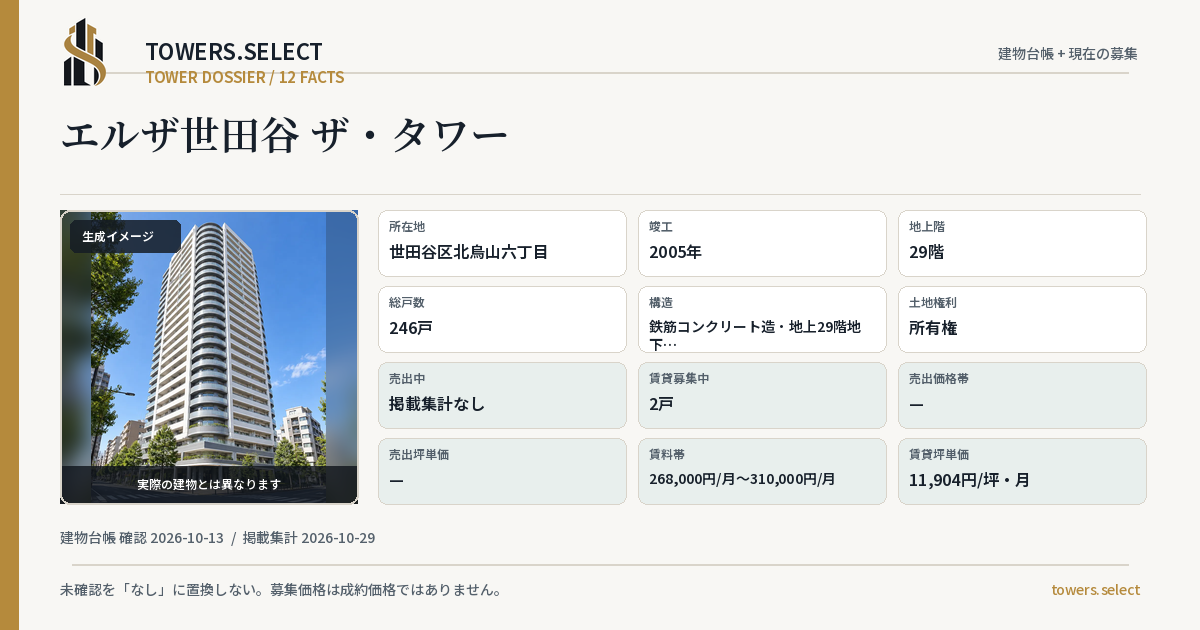Click the 賃貸募集中 card showing 2戸
This screenshot has height=630, width=1200.
click(762, 395)
